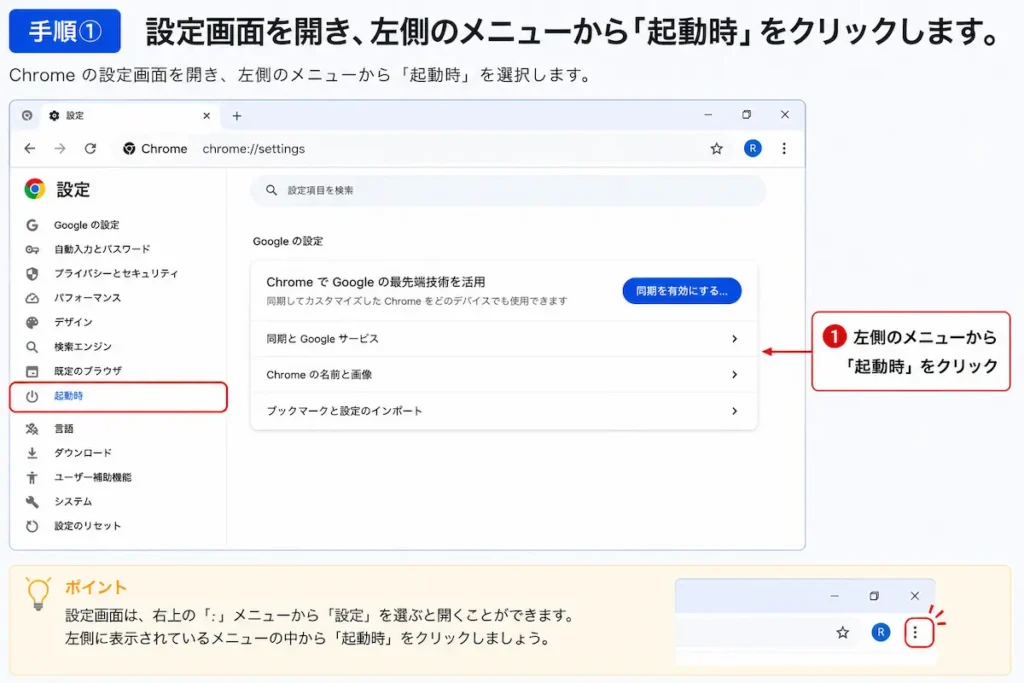Open the three-dot Chrome menu in the main window

pyautogui.click(x=784, y=149)
